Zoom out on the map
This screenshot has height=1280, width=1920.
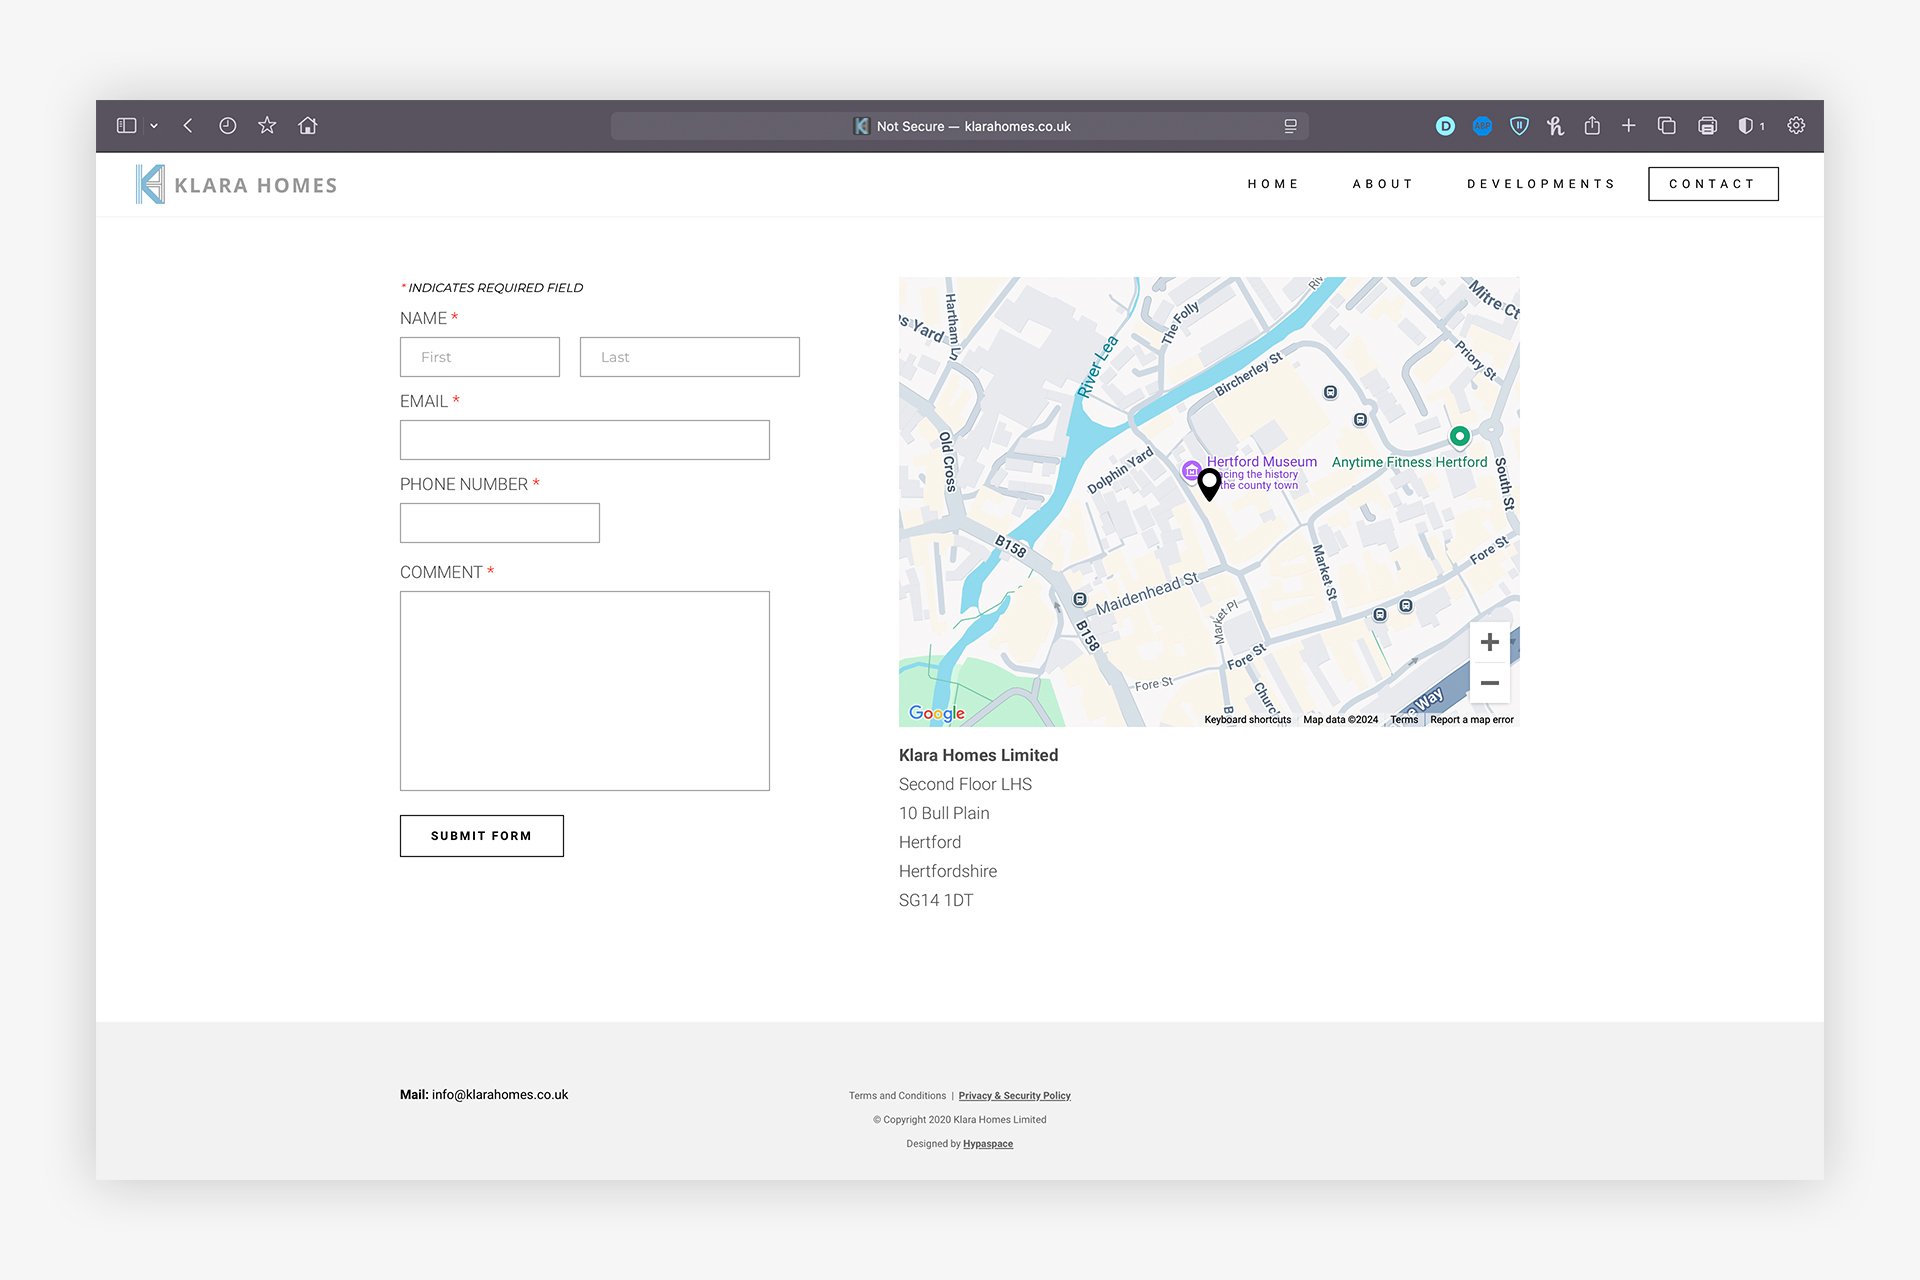(1489, 683)
